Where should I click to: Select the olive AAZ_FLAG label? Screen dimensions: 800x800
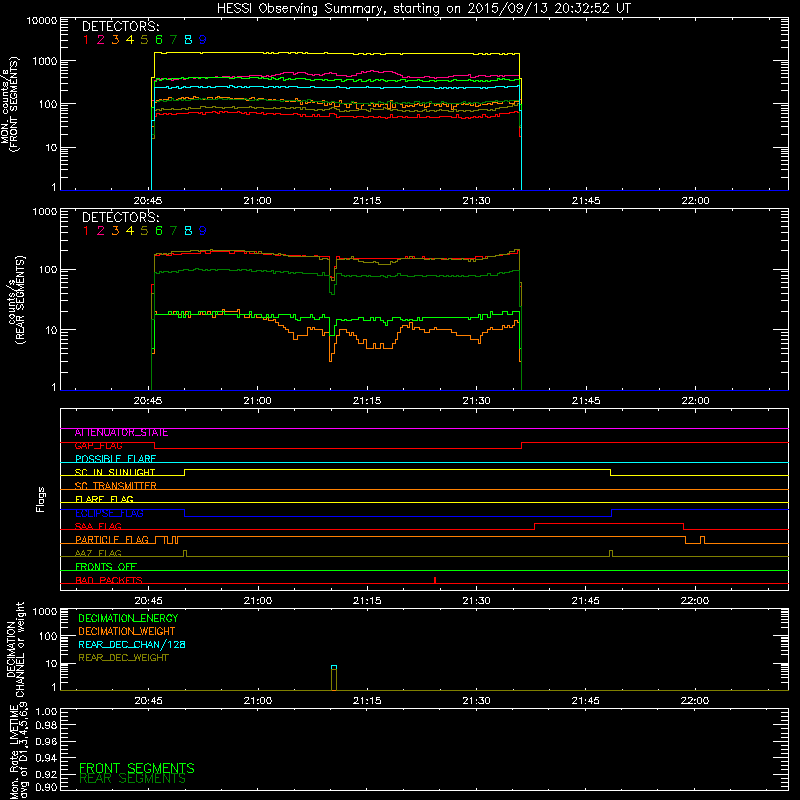click(x=98, y=554)
